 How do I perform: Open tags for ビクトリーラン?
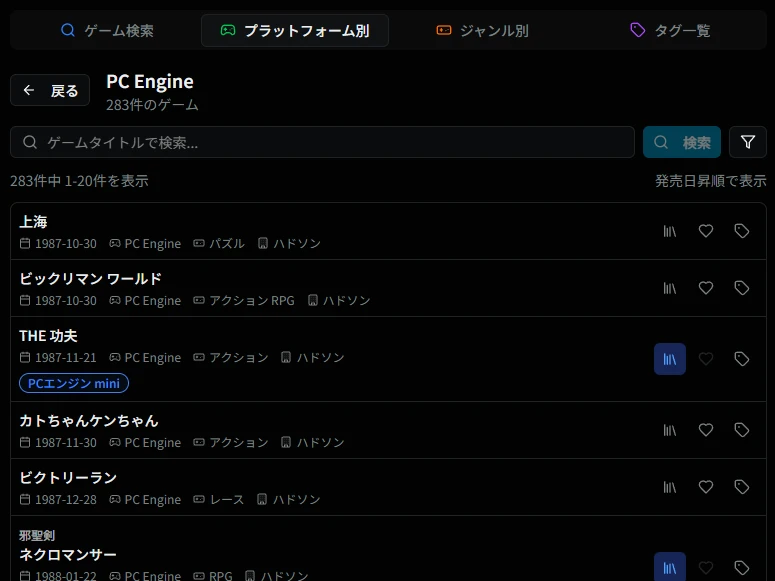(741, 487)
